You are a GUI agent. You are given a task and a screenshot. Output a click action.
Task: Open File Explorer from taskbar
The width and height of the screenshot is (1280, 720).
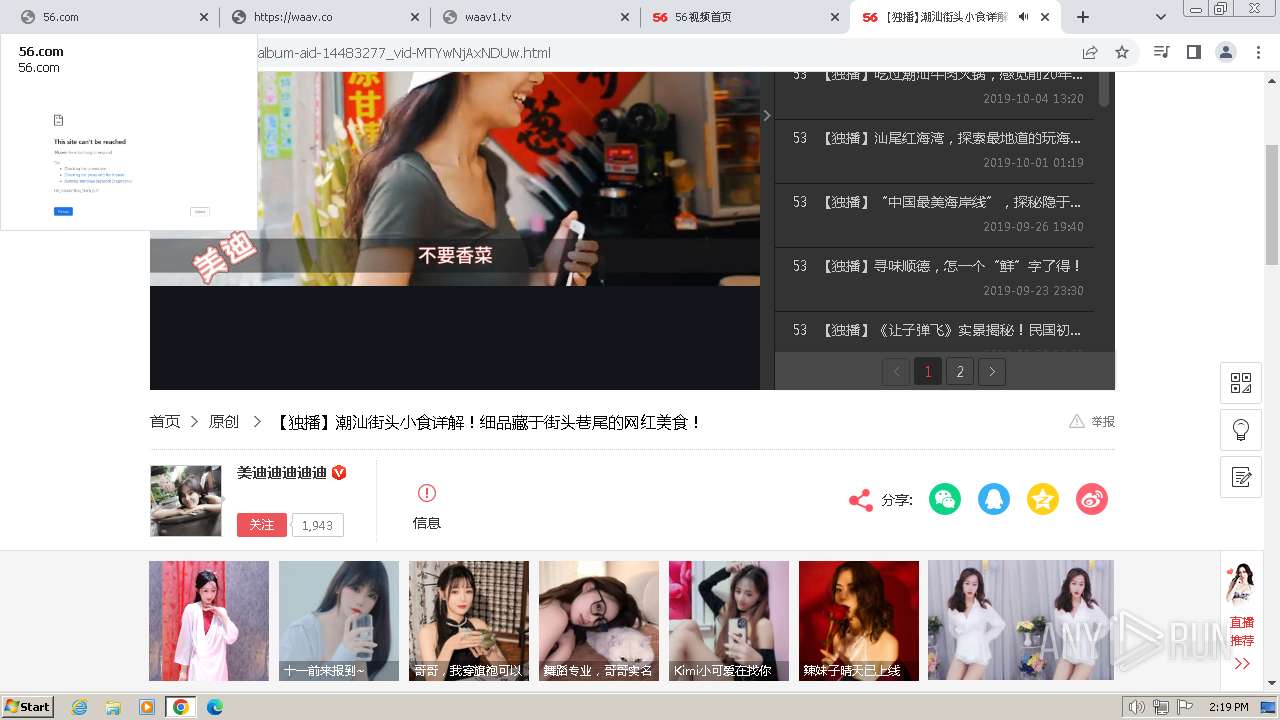113,707
